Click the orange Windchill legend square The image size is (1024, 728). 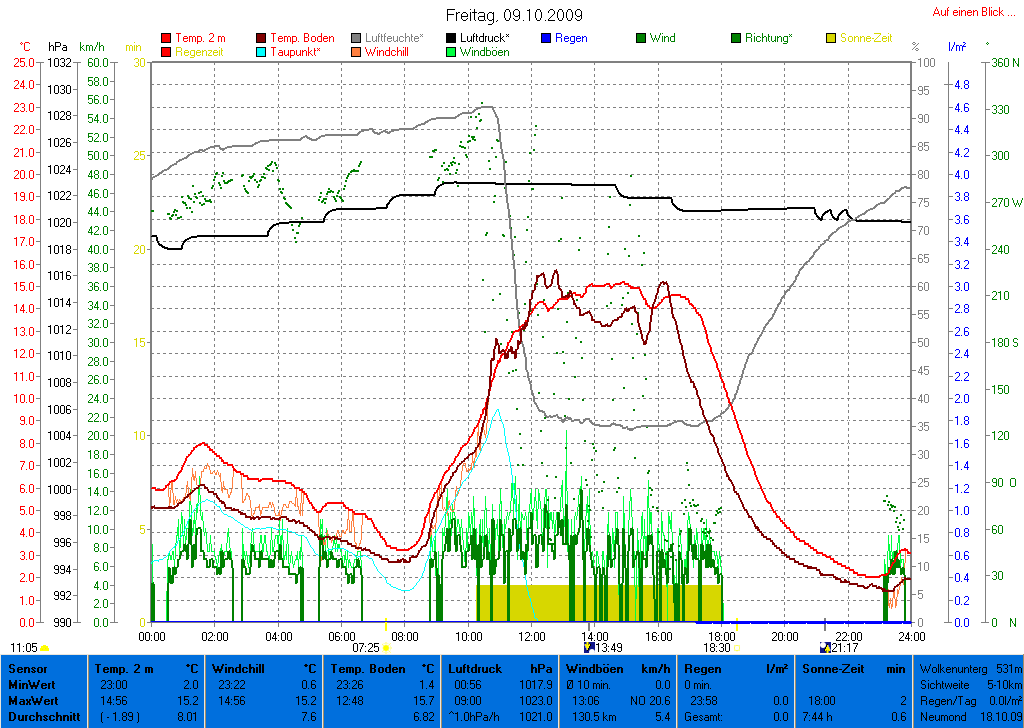pyautogui.click(x=356, y=51)
